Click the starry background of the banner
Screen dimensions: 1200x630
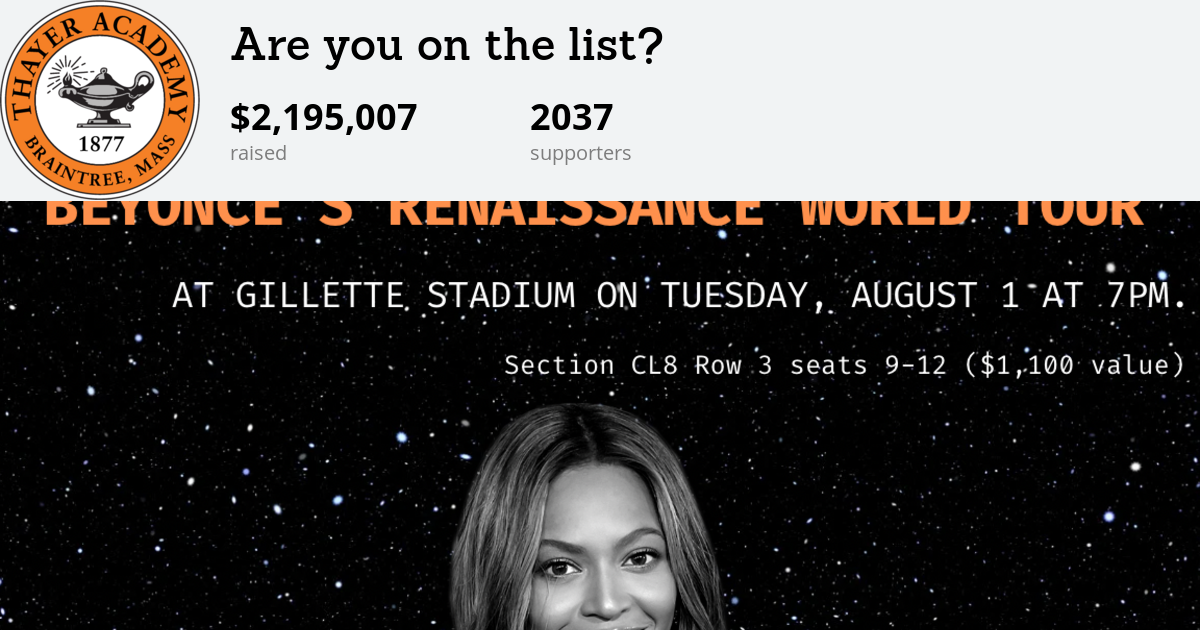pos(200,480)
